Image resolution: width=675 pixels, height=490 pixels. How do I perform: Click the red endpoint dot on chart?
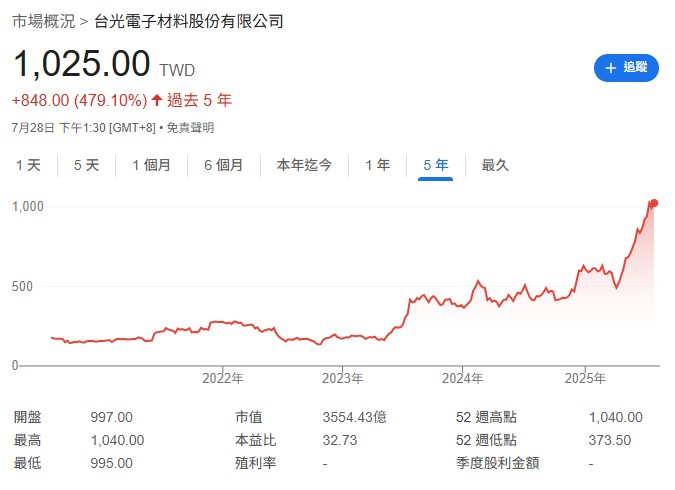[x=654, y=203]
